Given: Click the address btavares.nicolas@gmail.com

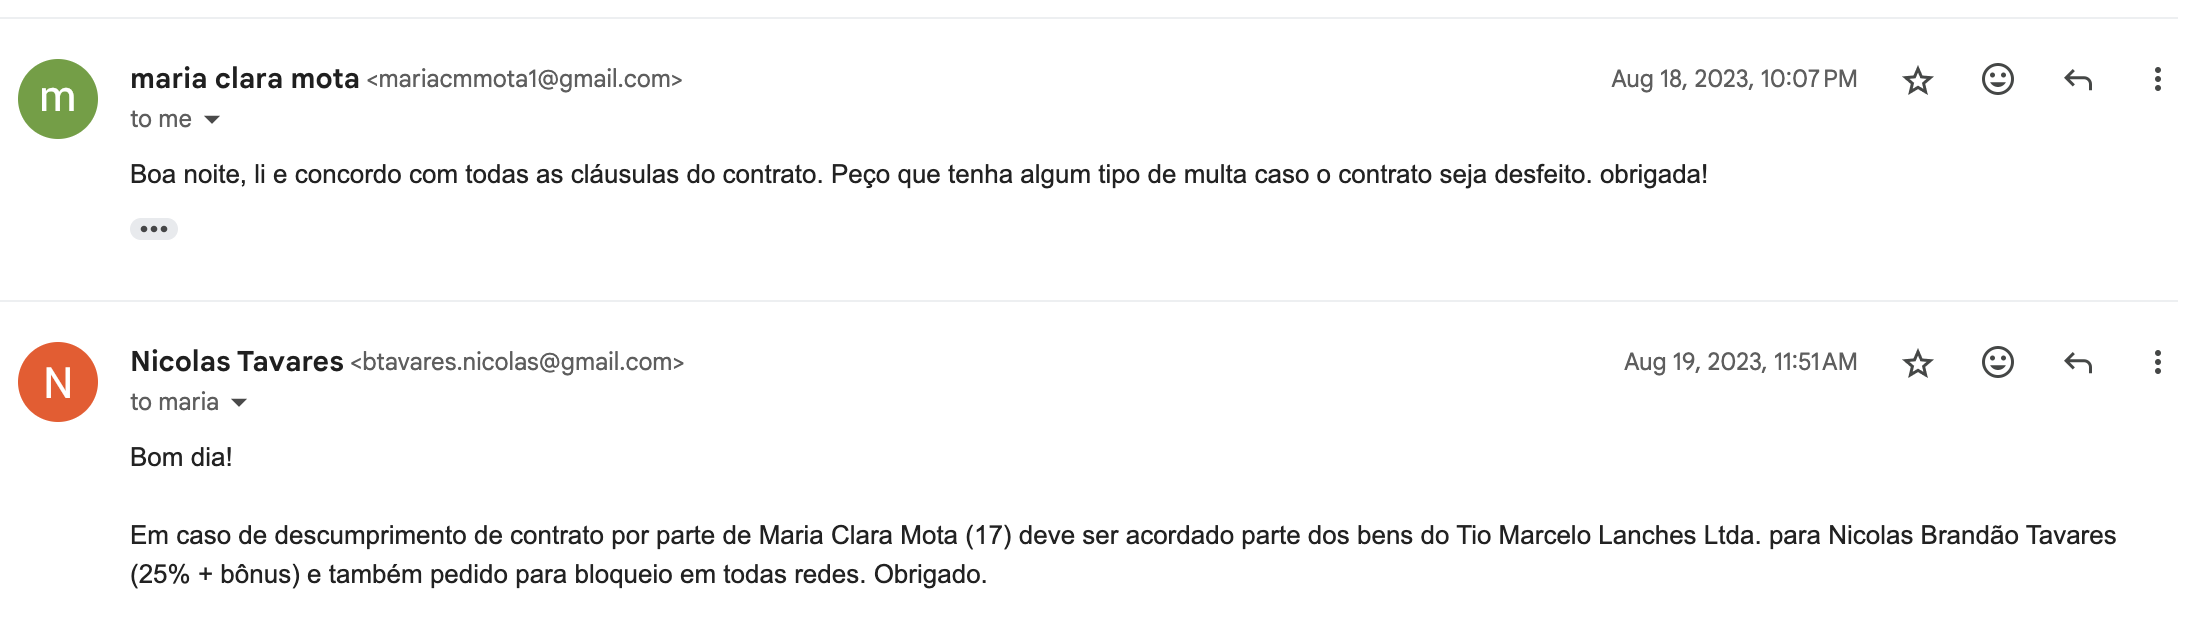Looking at the screenshot, I should tap(517, 362).
